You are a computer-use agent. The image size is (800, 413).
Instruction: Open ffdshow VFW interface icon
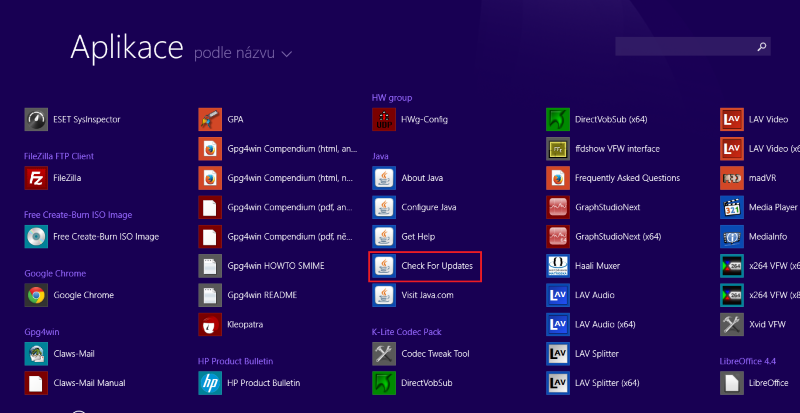click(558, 149)
